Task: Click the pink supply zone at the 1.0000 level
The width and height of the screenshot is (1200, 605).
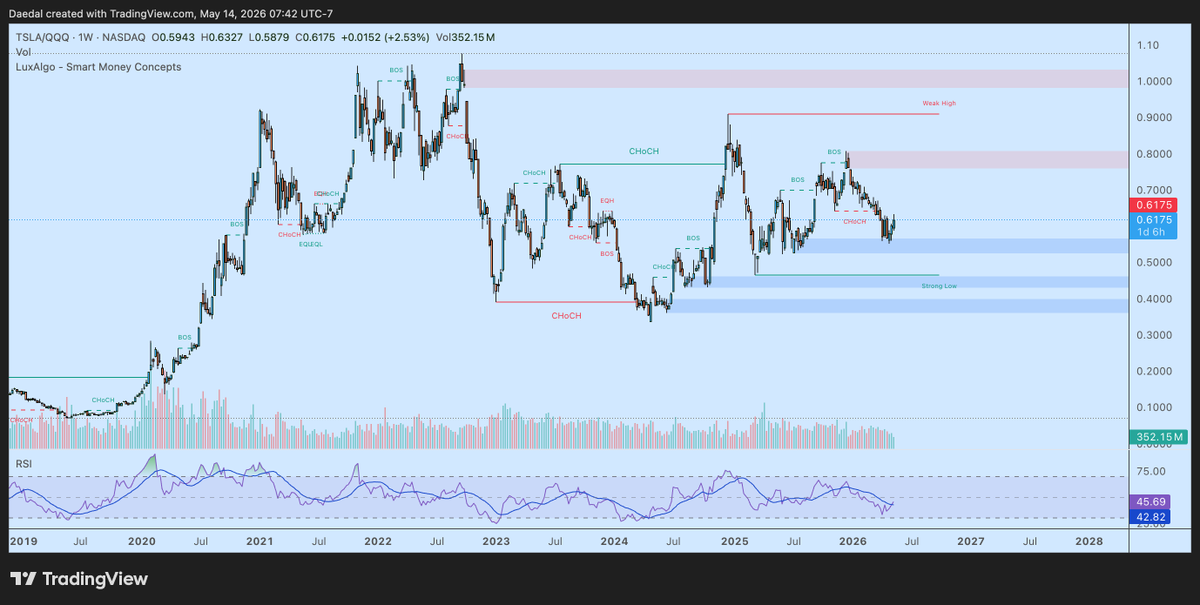Action: coord(795,78)
